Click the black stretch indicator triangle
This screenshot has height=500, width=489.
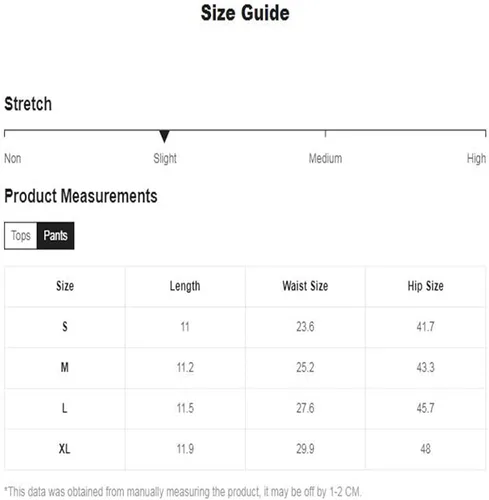(164, 136)
